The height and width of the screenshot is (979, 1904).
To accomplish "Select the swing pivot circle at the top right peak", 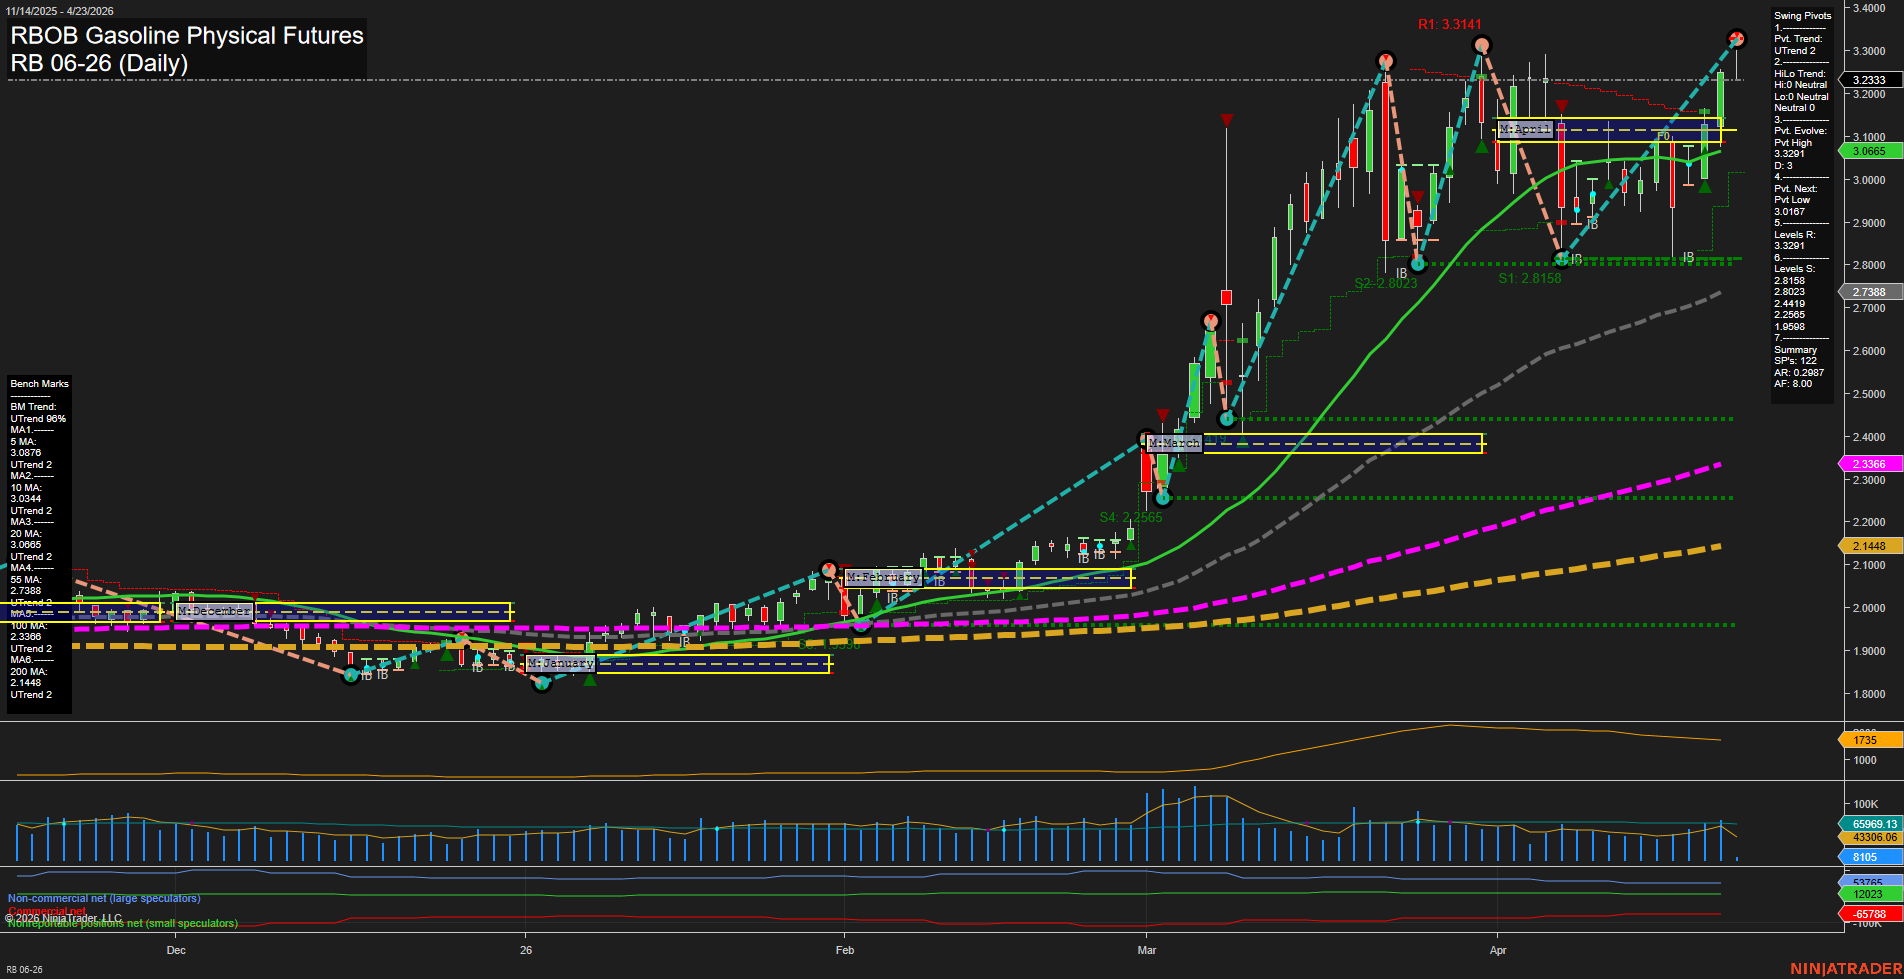I will tap(1738, 39).
